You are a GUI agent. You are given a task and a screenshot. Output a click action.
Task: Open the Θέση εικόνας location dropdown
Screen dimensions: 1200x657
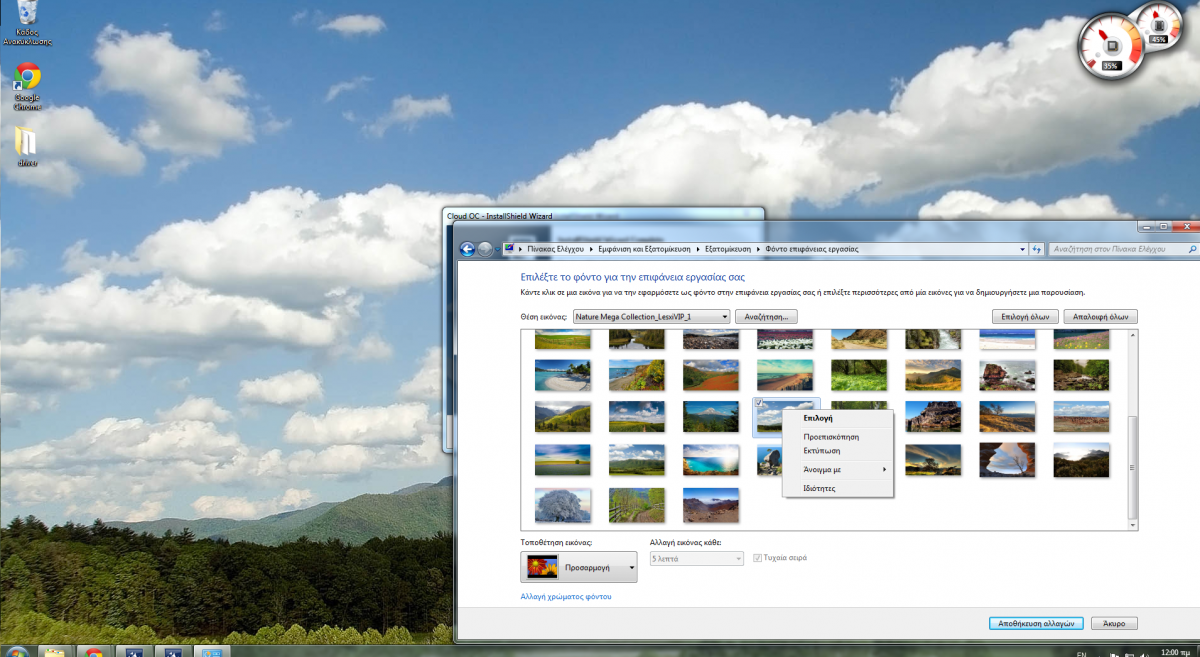(652, 316)
